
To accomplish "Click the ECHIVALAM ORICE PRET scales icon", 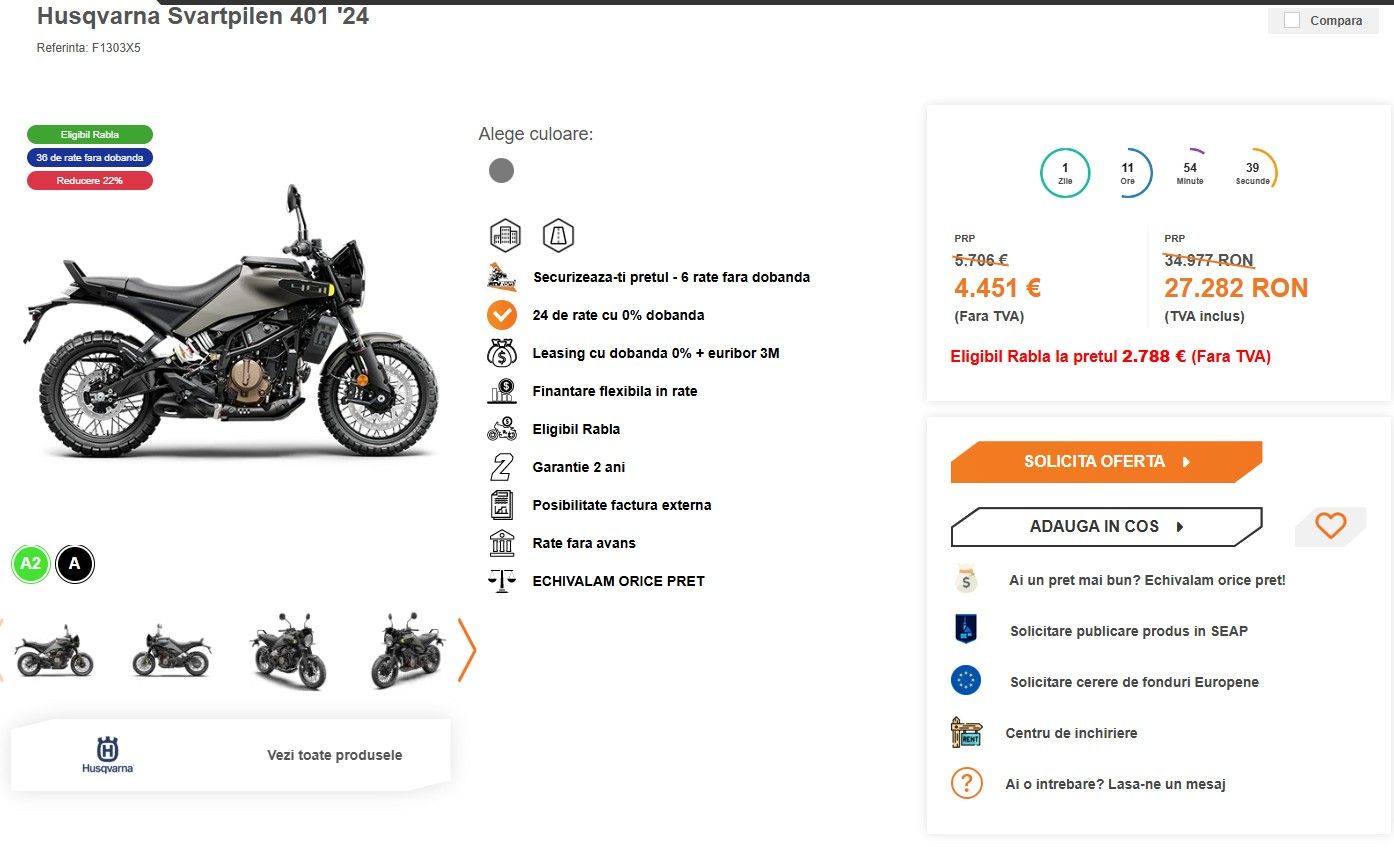I will (501, 581).
